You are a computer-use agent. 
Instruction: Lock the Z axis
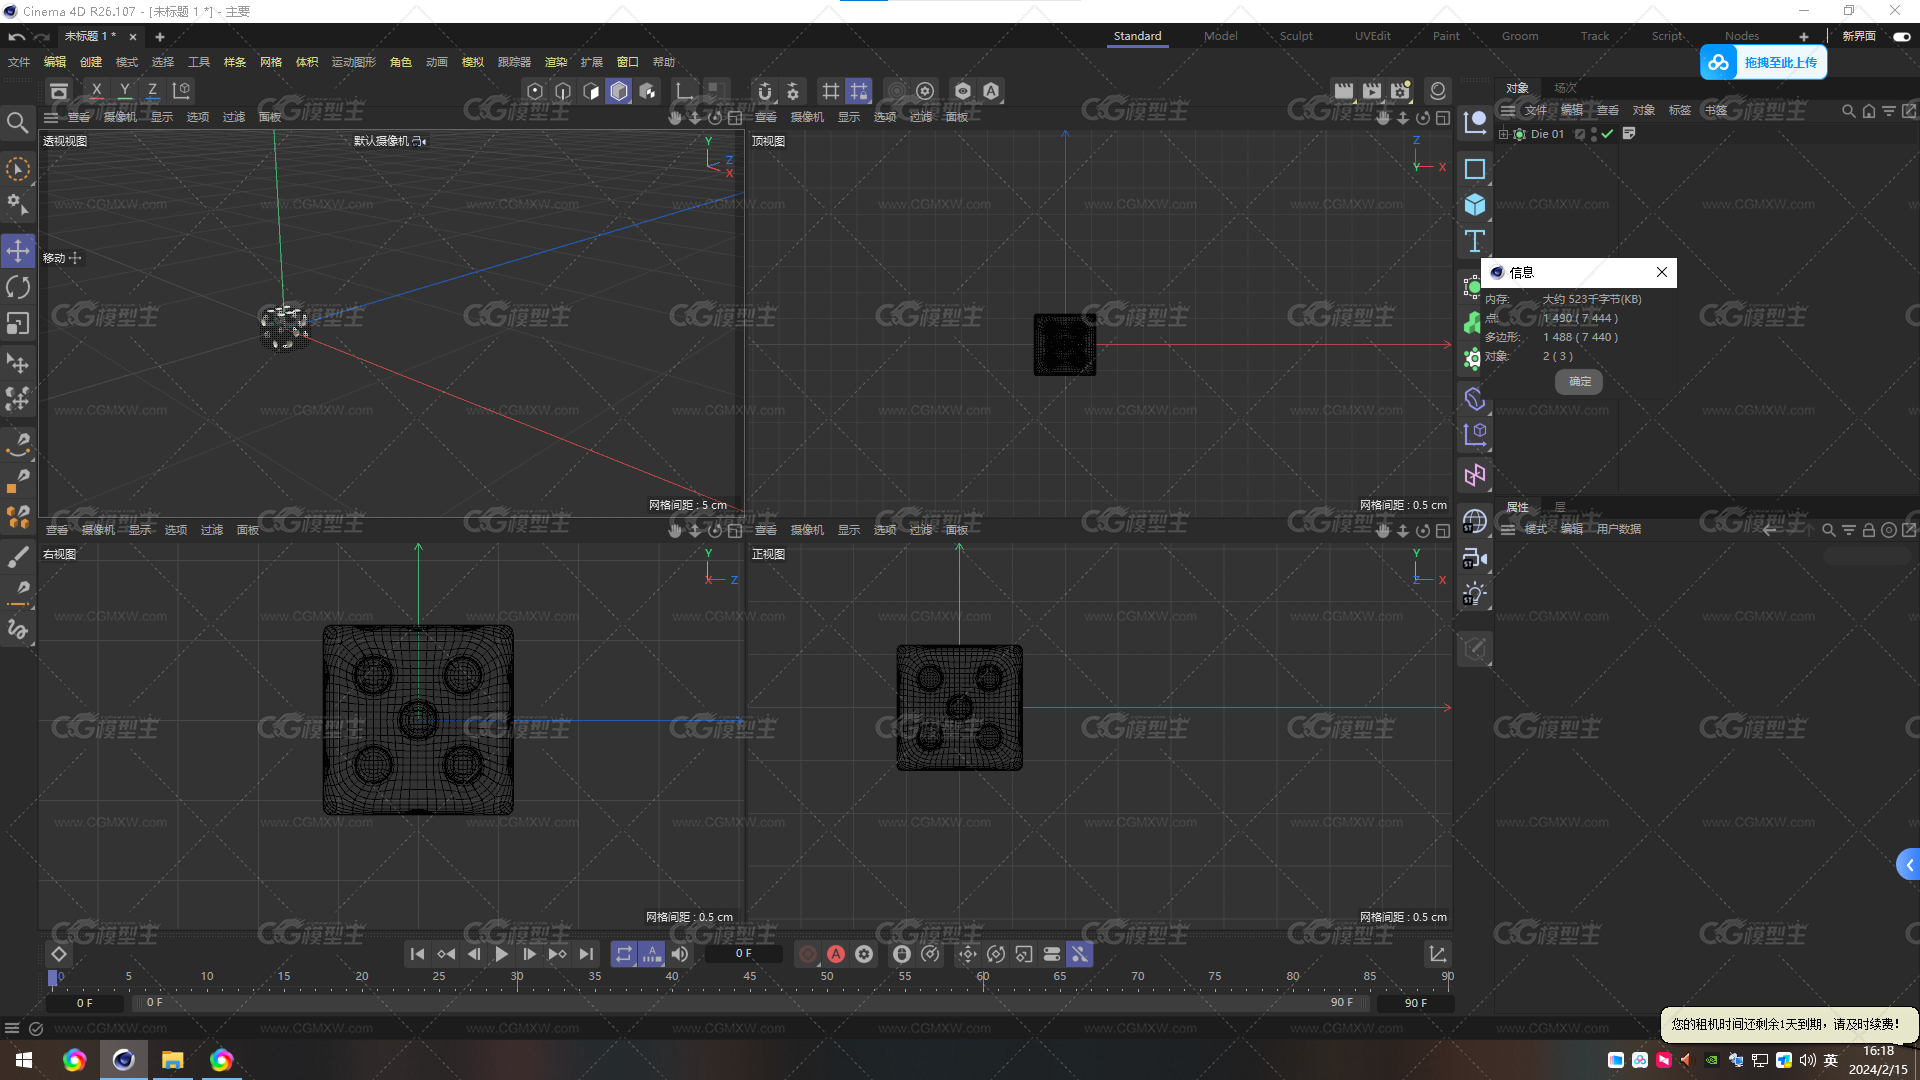click(x=152, y=91)
